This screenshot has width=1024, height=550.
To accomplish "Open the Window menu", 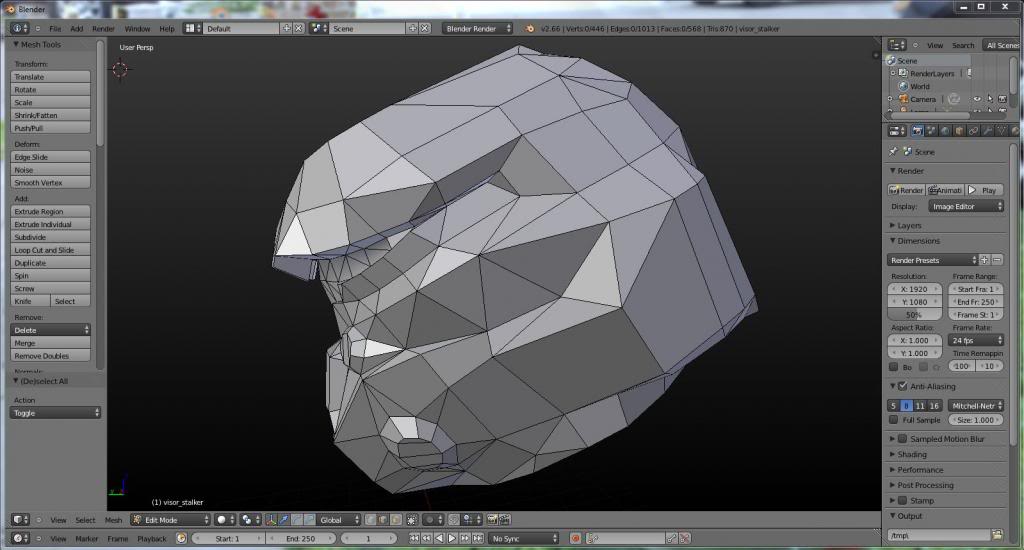I will (x=137, y=29).
